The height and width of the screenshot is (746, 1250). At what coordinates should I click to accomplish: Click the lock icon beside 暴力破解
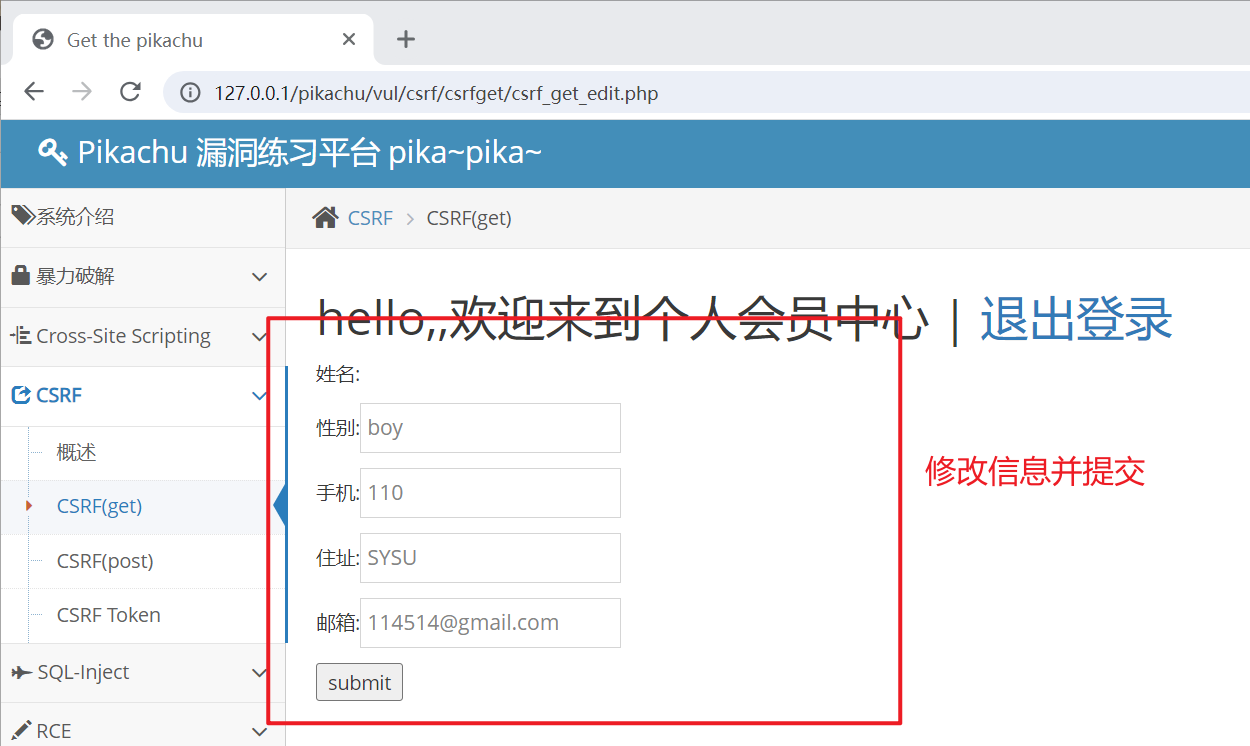(20, 276)
